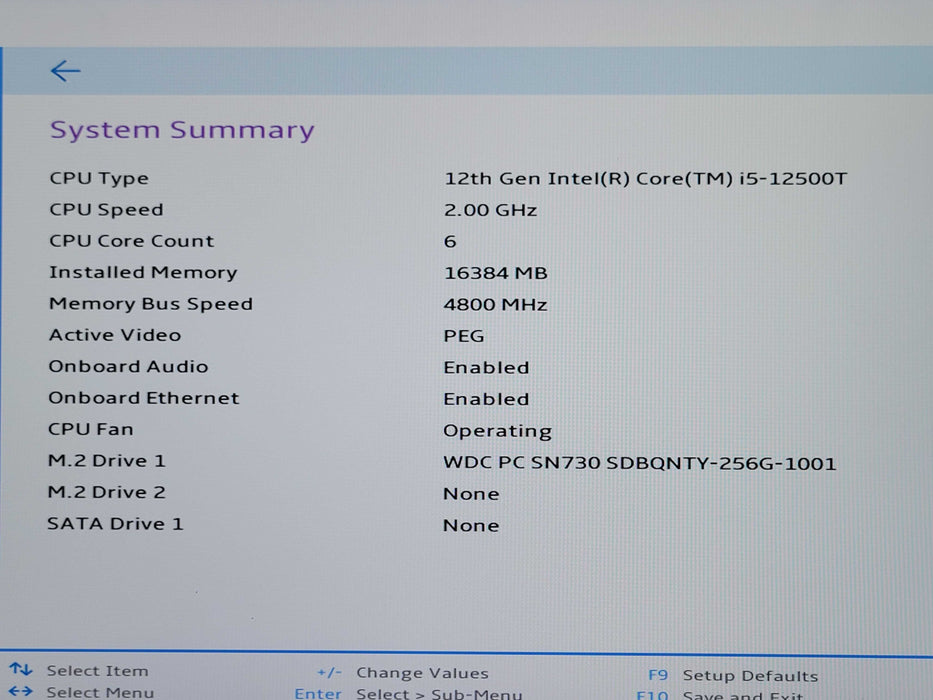Image resolution: width=933 pixels, height=700 pixels.
Task: Click the M.2 Drive 2 None value
Action: 471,494
